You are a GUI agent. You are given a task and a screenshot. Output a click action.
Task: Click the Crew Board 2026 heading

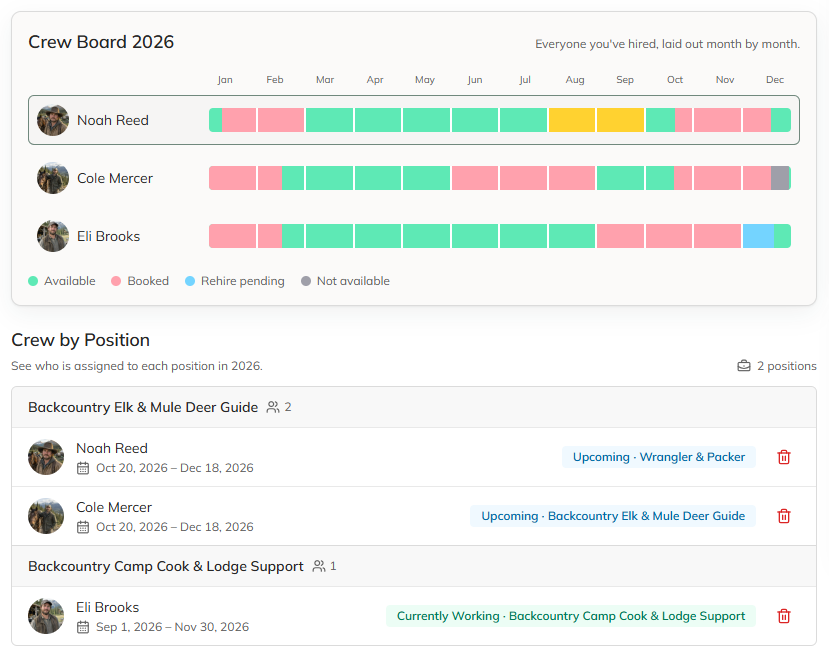[101, 42]
